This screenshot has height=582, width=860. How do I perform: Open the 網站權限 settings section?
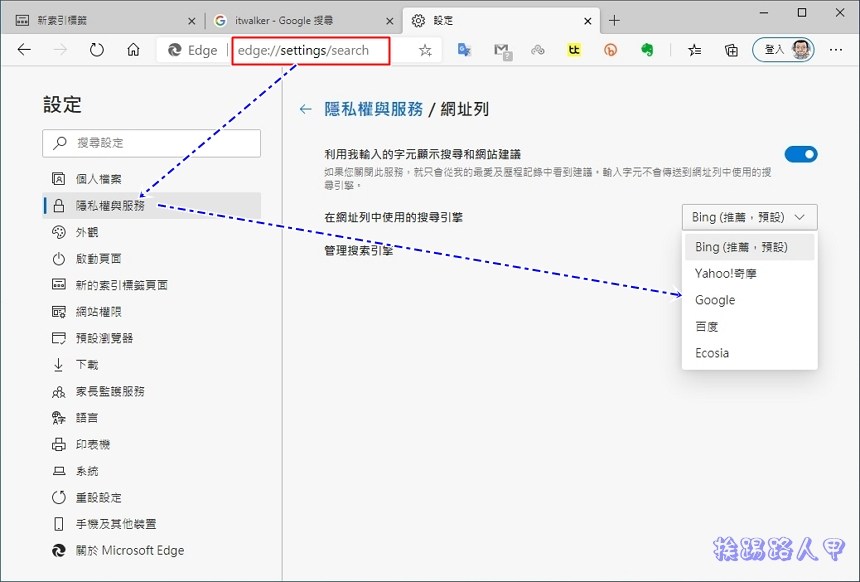tap(100, 311)
